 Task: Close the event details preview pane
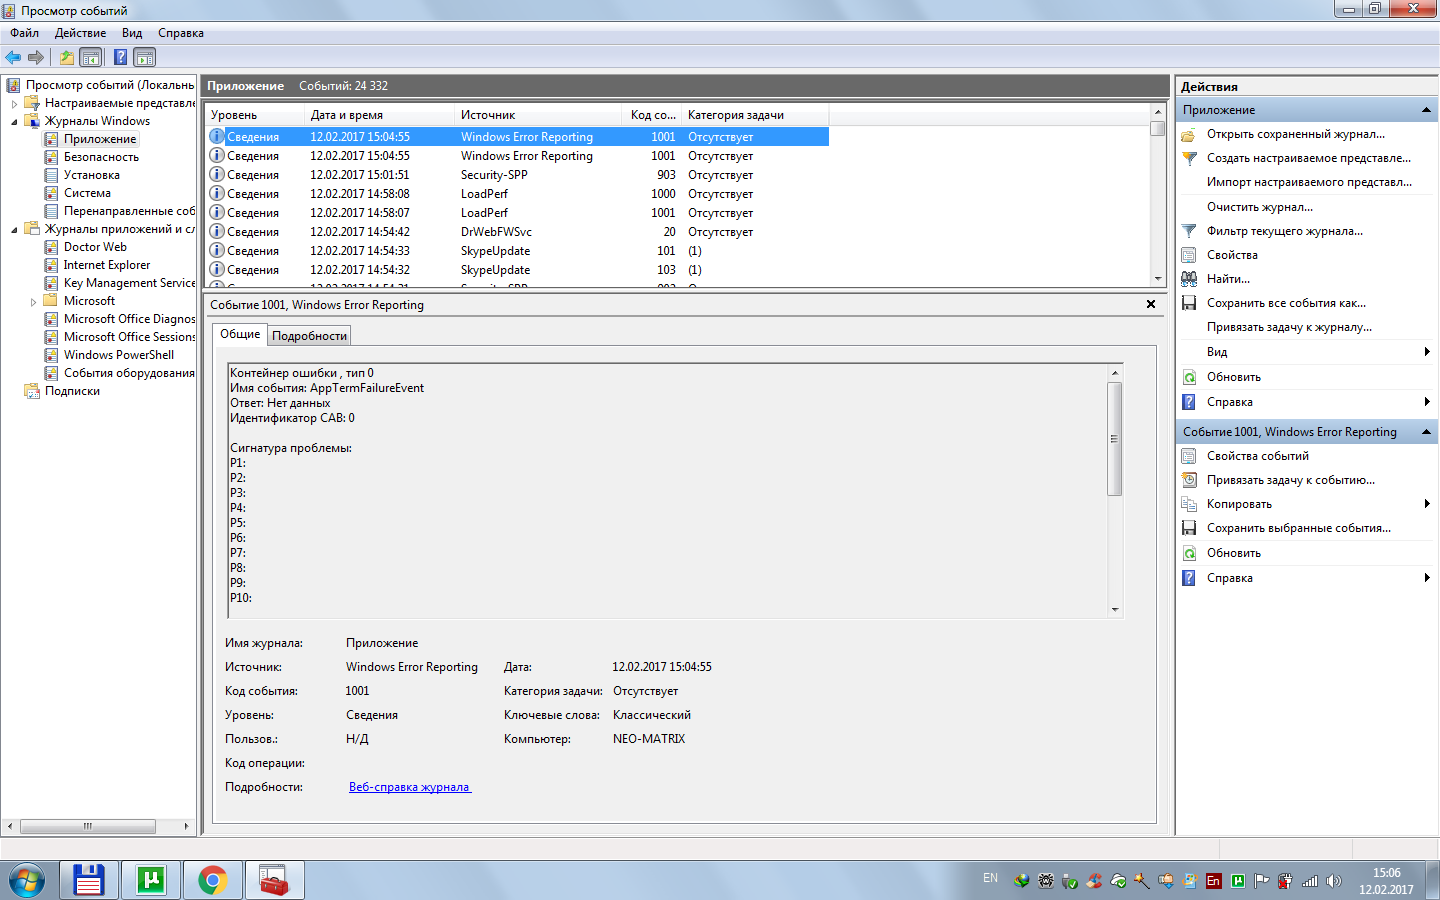(1151, 304)
